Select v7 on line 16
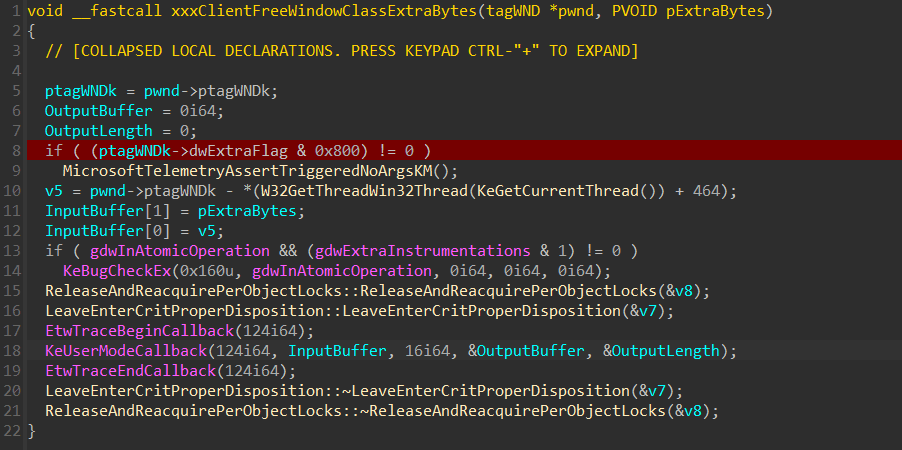The width and height of the screenshot is (902, 450). (x=648, y=311)
